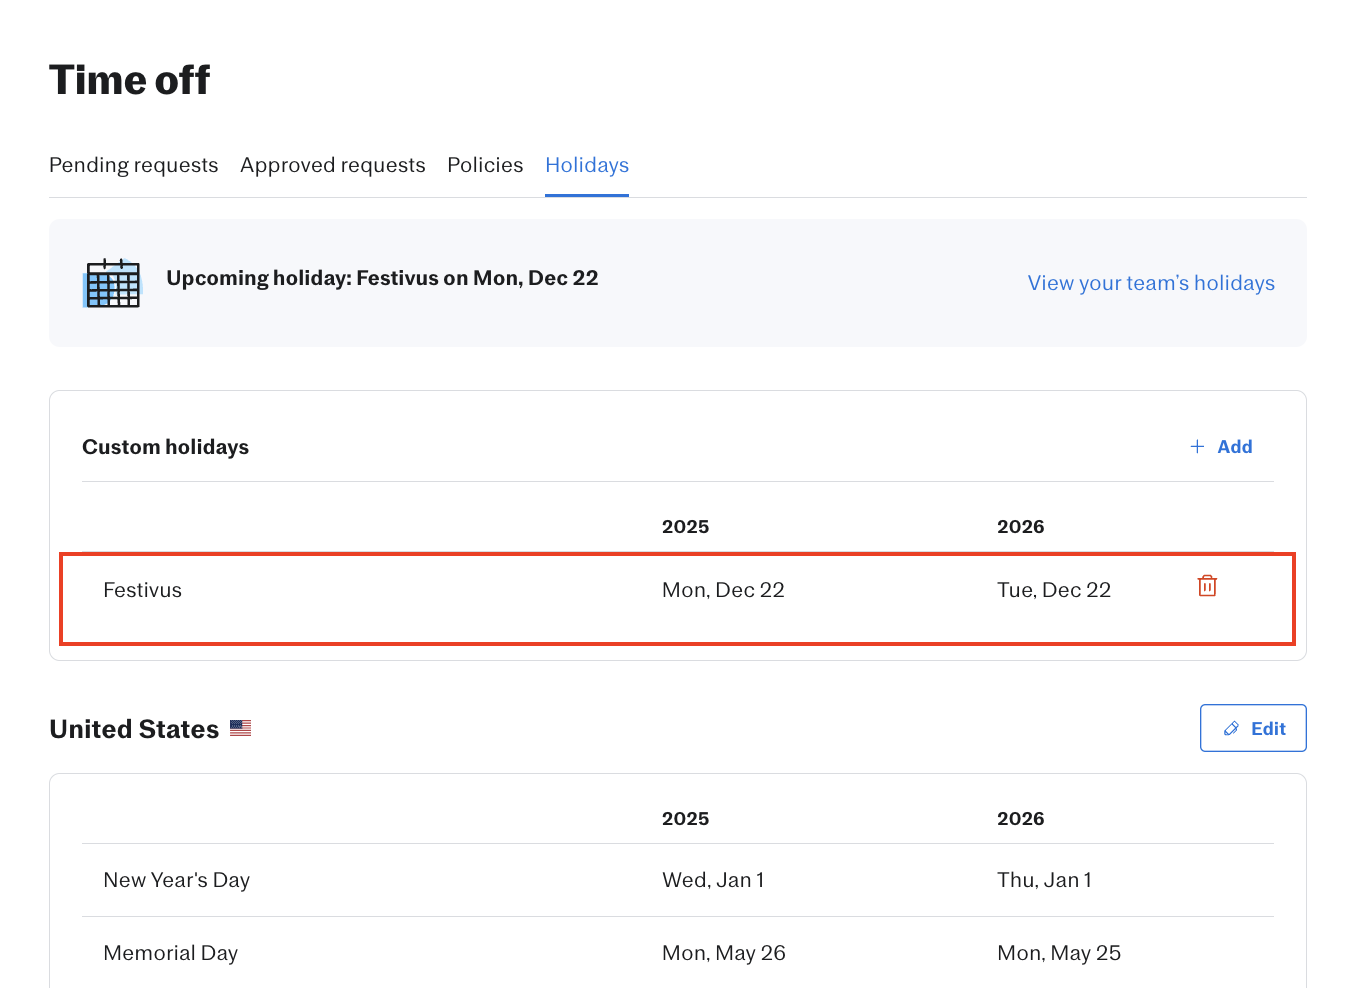
Task: Open View your team's holidays link
Action: click(x=1150, y=283)
